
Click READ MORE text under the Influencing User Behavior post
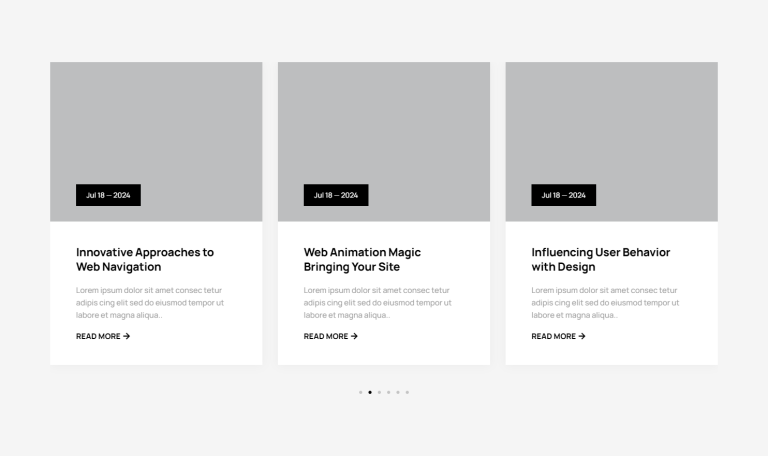(554, 336)
